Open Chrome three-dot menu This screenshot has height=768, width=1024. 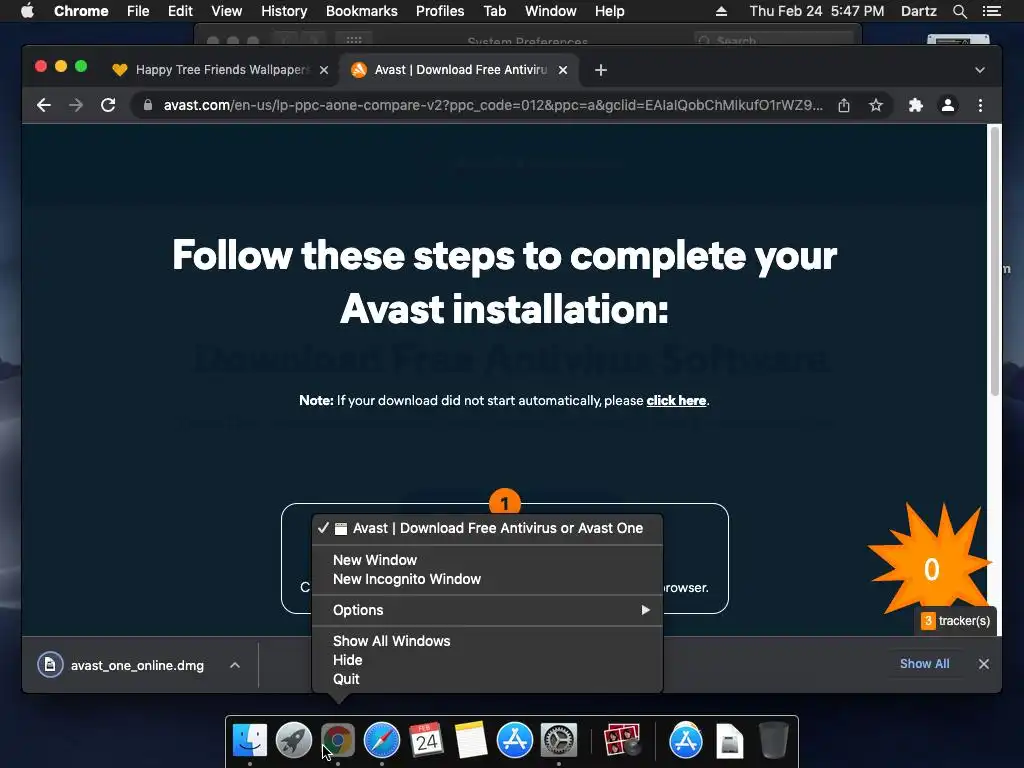980,105
